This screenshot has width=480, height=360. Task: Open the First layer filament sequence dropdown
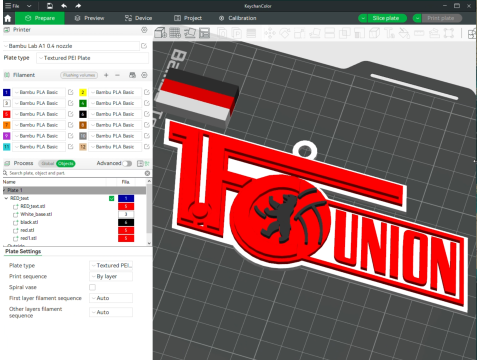click(111, 298)
